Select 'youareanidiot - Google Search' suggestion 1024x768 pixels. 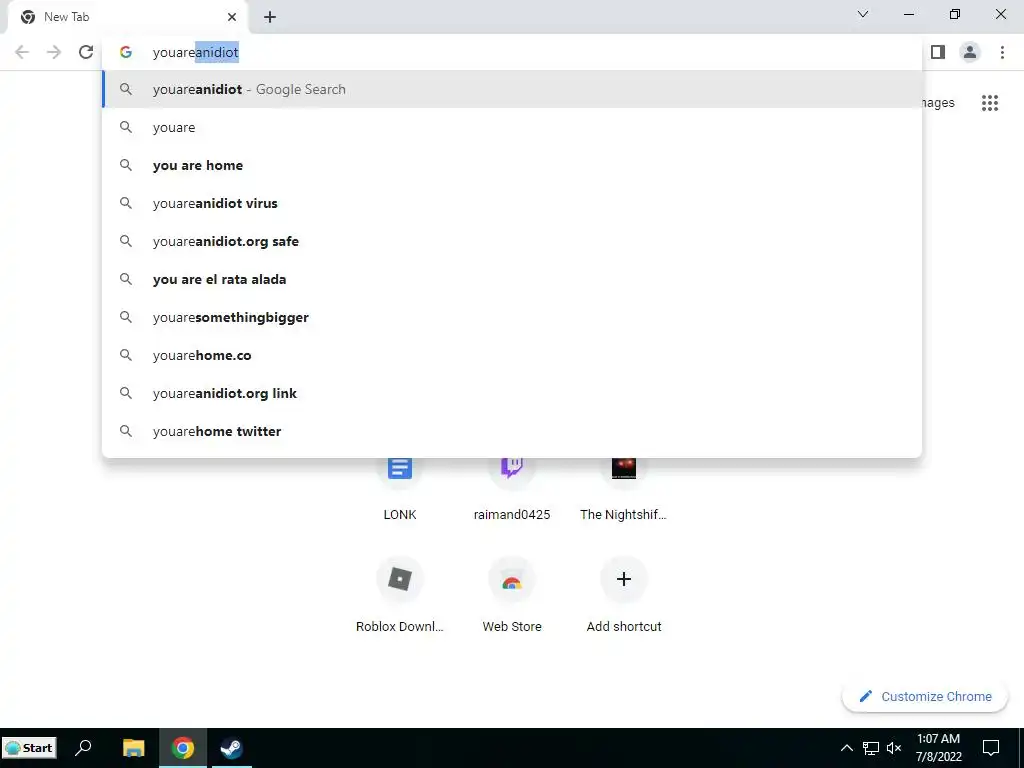[513, 89]
